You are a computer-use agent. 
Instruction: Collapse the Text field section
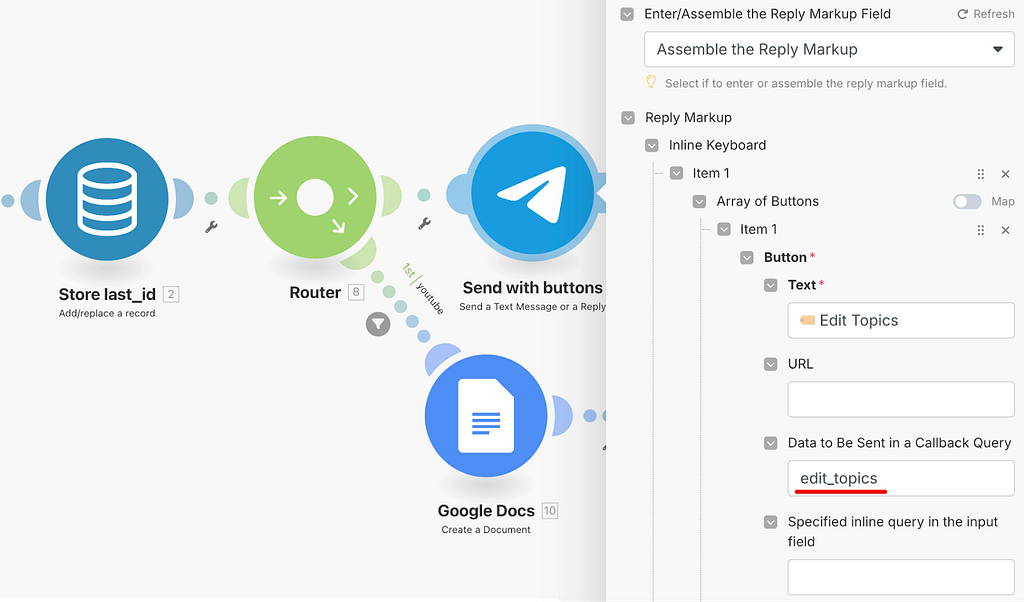click(x=771, y=285)
